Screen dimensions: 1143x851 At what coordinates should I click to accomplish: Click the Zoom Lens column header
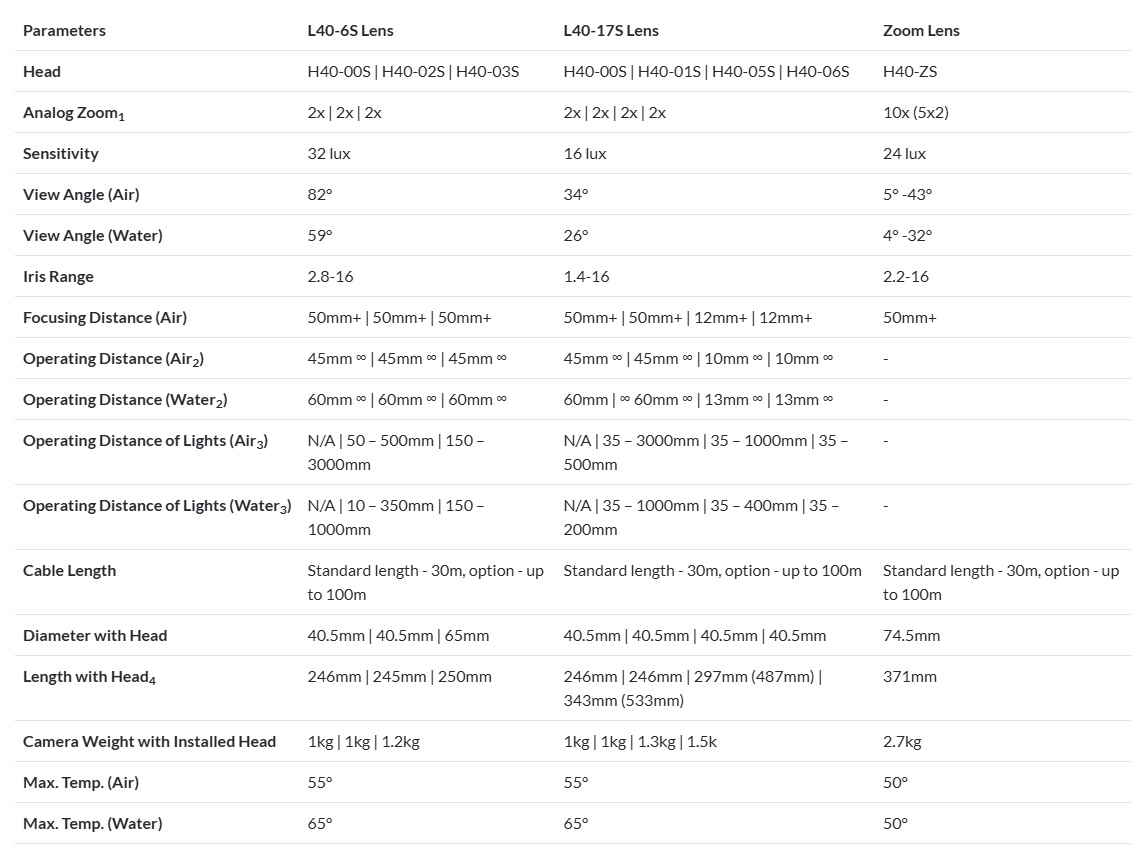pos(920,31)
